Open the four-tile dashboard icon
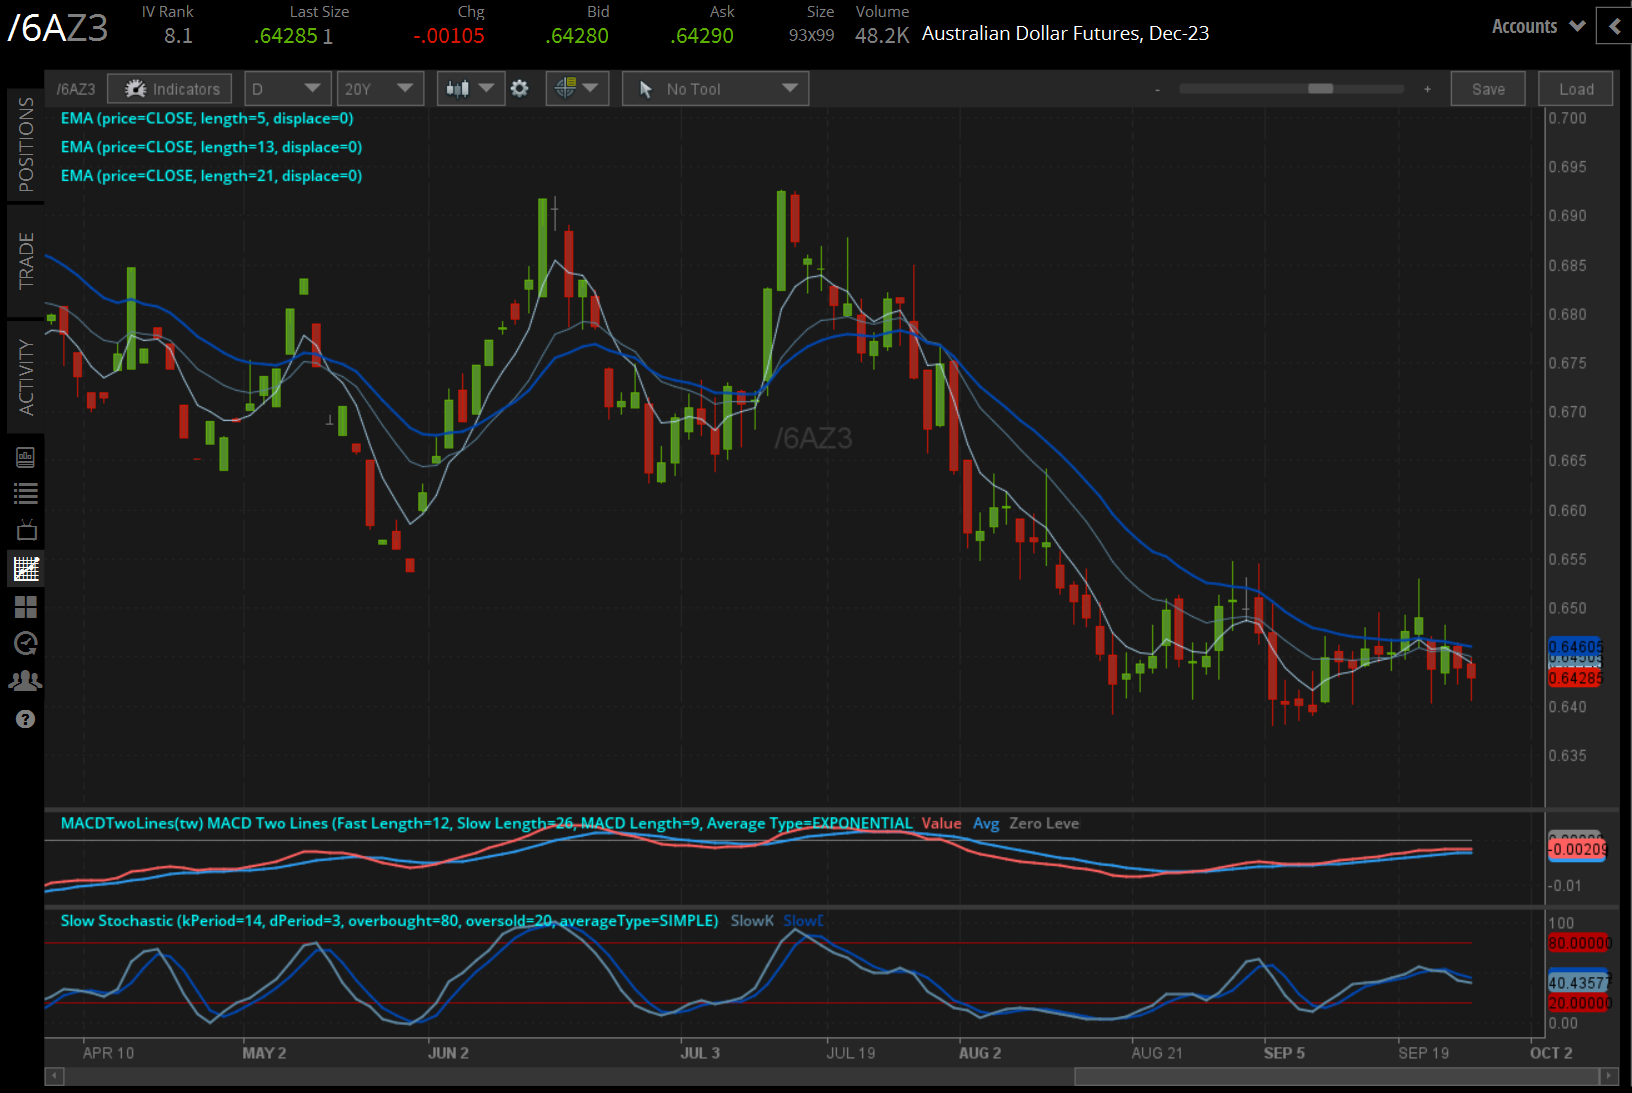Screen dimensions: 1632x1093 [x=26, y=607]
